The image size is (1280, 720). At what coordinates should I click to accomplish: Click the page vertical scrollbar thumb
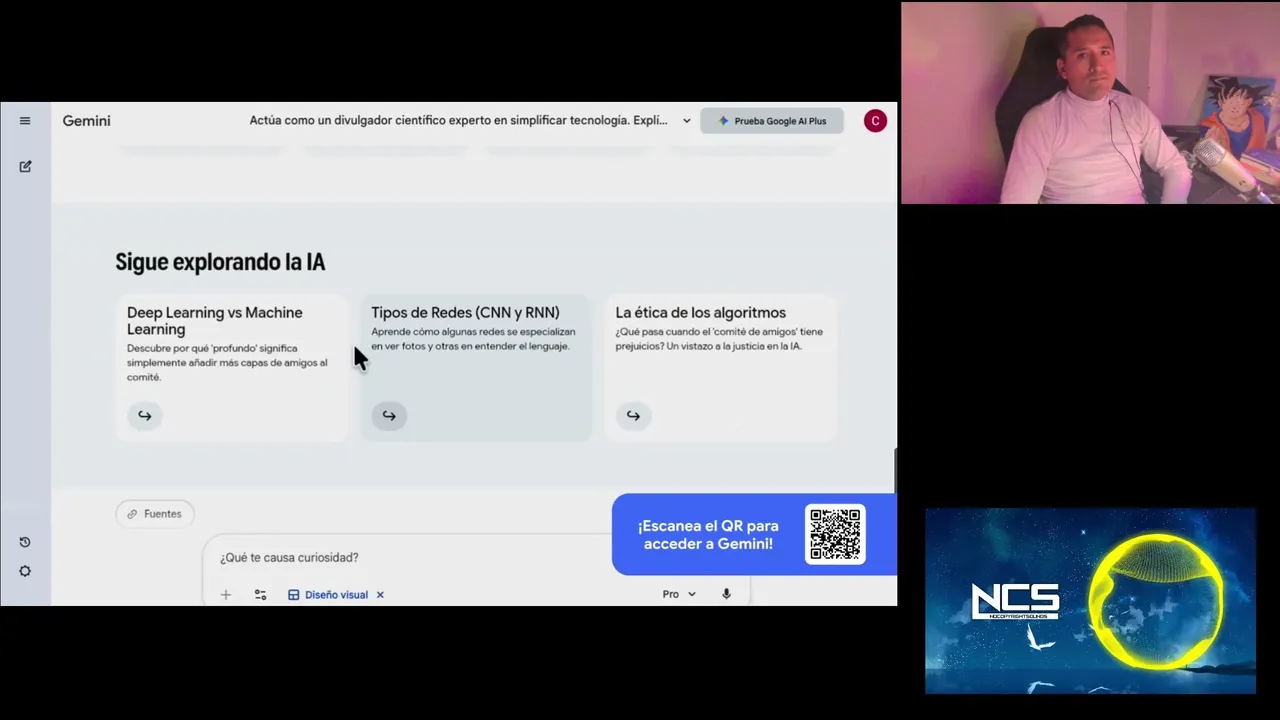(894, 470)
